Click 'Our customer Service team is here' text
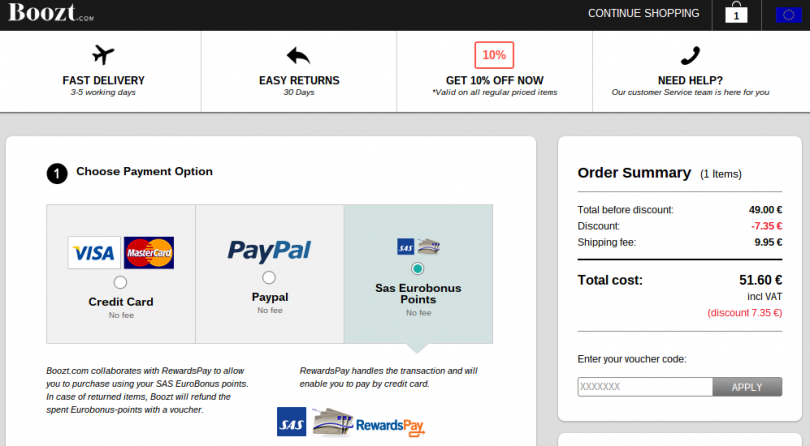The image size is (810, 446). [690, 93]
